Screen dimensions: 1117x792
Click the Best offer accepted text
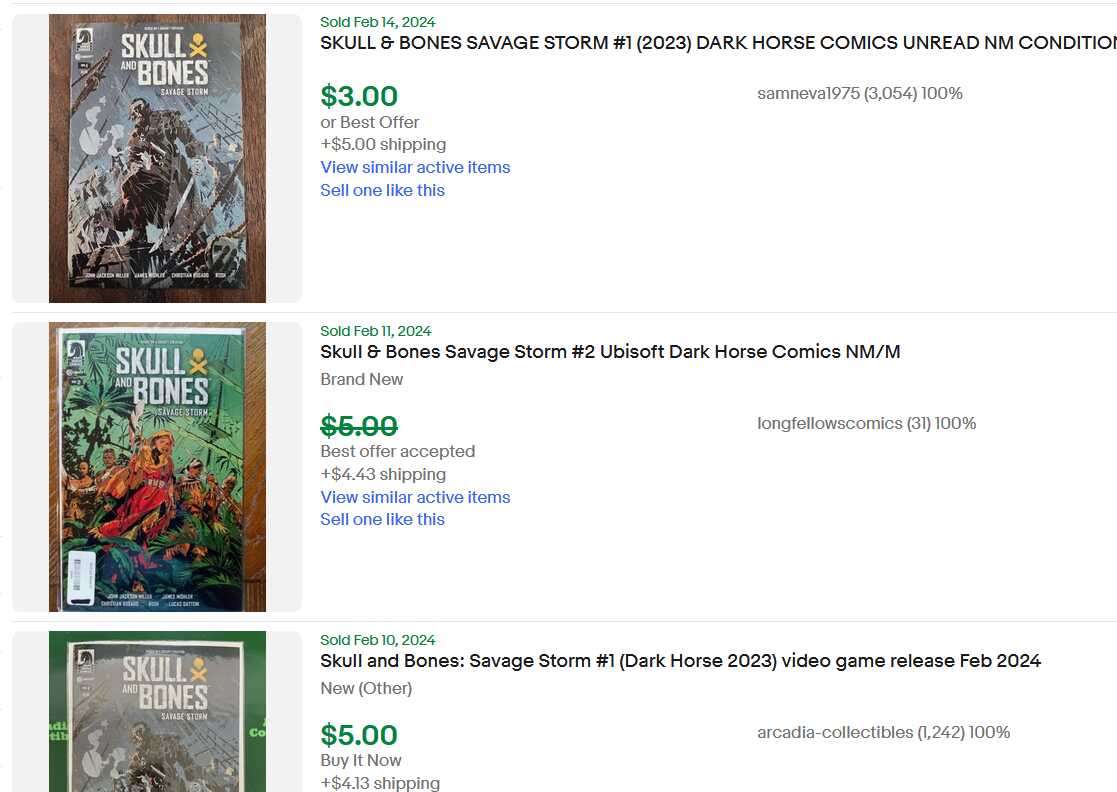coord(398,452)
